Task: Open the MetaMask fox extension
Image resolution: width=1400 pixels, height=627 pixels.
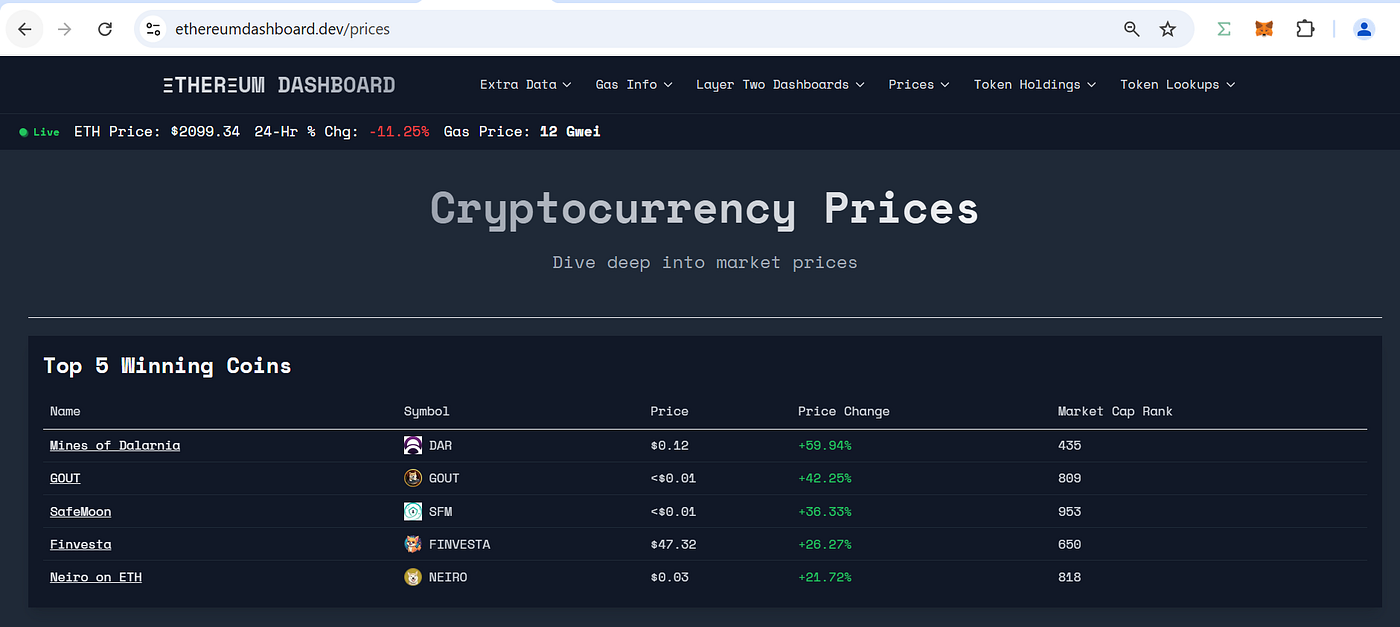Action: point(1264,29)
